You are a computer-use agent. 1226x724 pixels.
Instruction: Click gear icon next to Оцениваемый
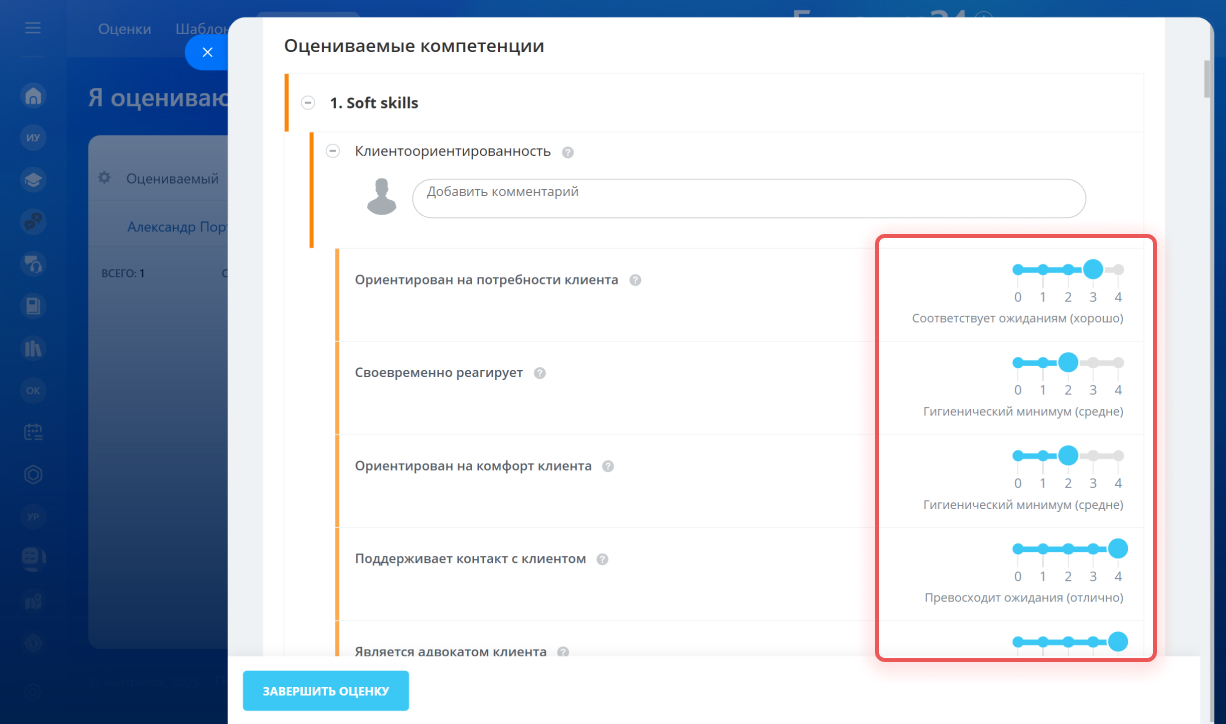tap(104, 178)
